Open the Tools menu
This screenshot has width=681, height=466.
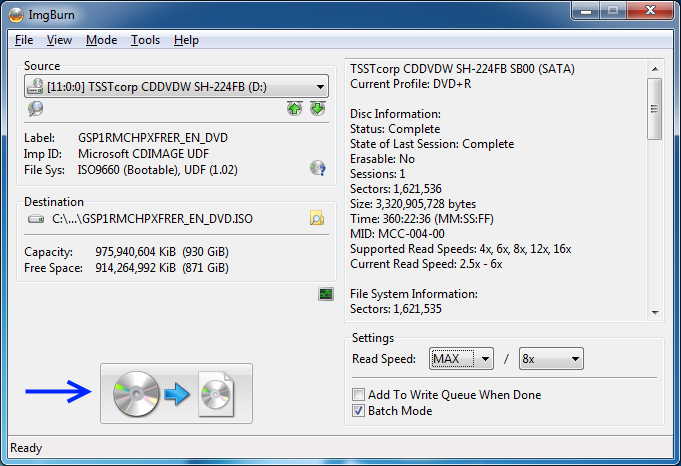[x=145, y=40]
